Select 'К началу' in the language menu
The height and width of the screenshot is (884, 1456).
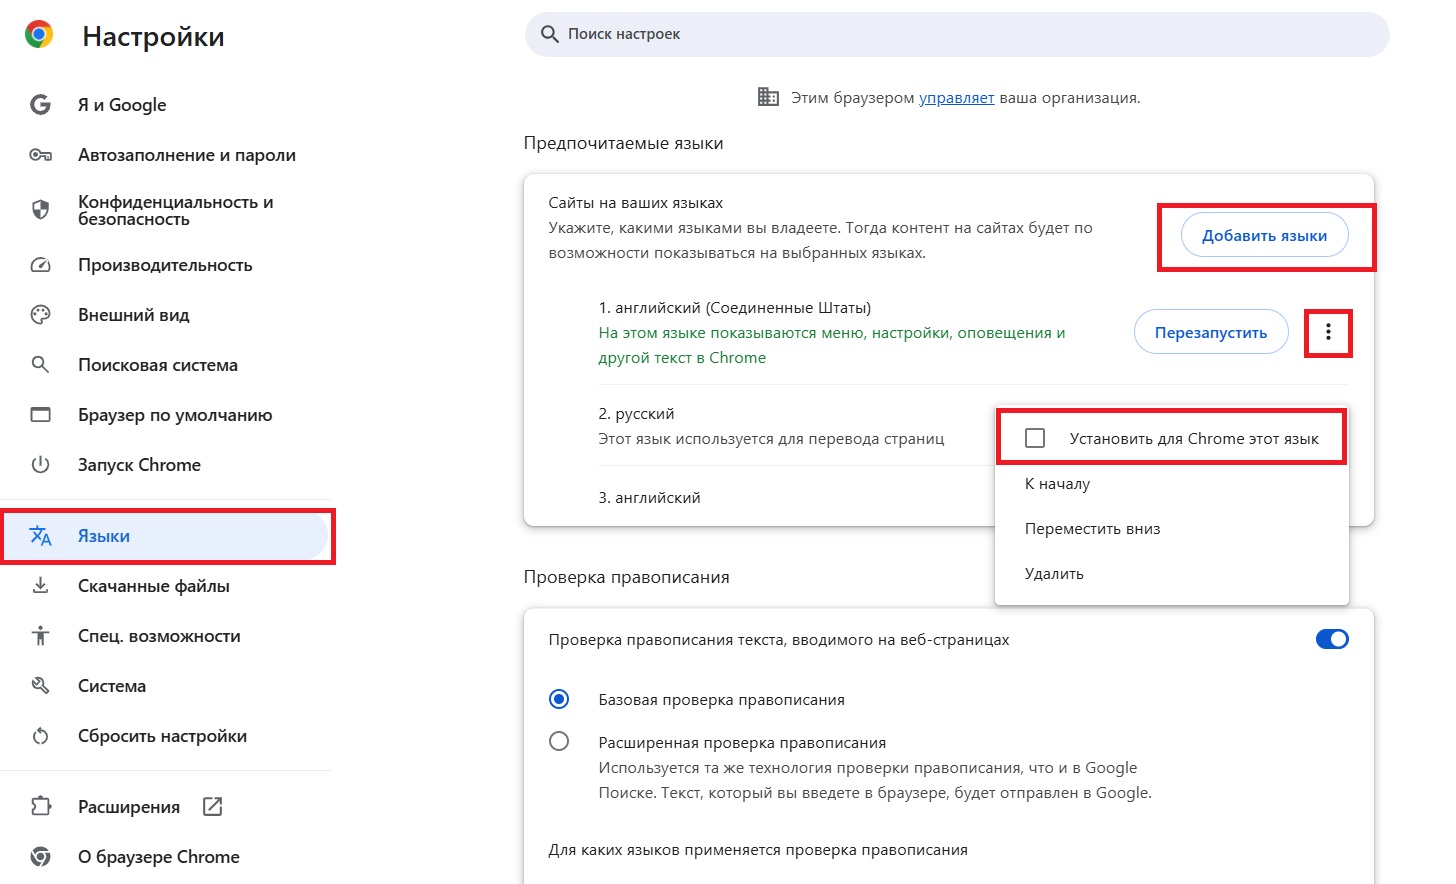[x=1057, y=484]
